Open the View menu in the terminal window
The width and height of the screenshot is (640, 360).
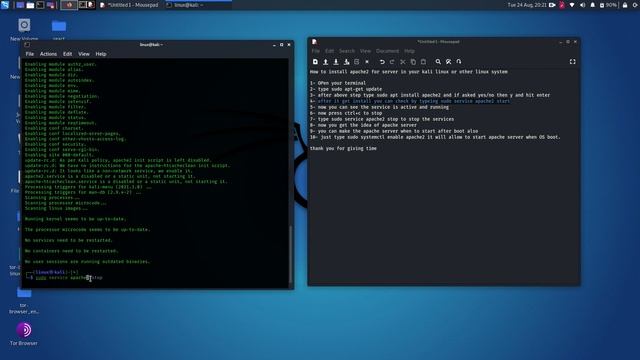click(x=84, y=54)
